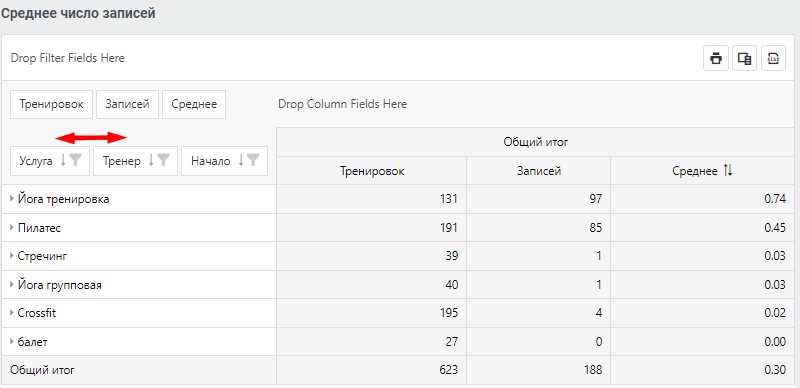Select the Общий итог column header
This screenshot has width=800, height=388.
pyautogui.click(x=536, y=142)
